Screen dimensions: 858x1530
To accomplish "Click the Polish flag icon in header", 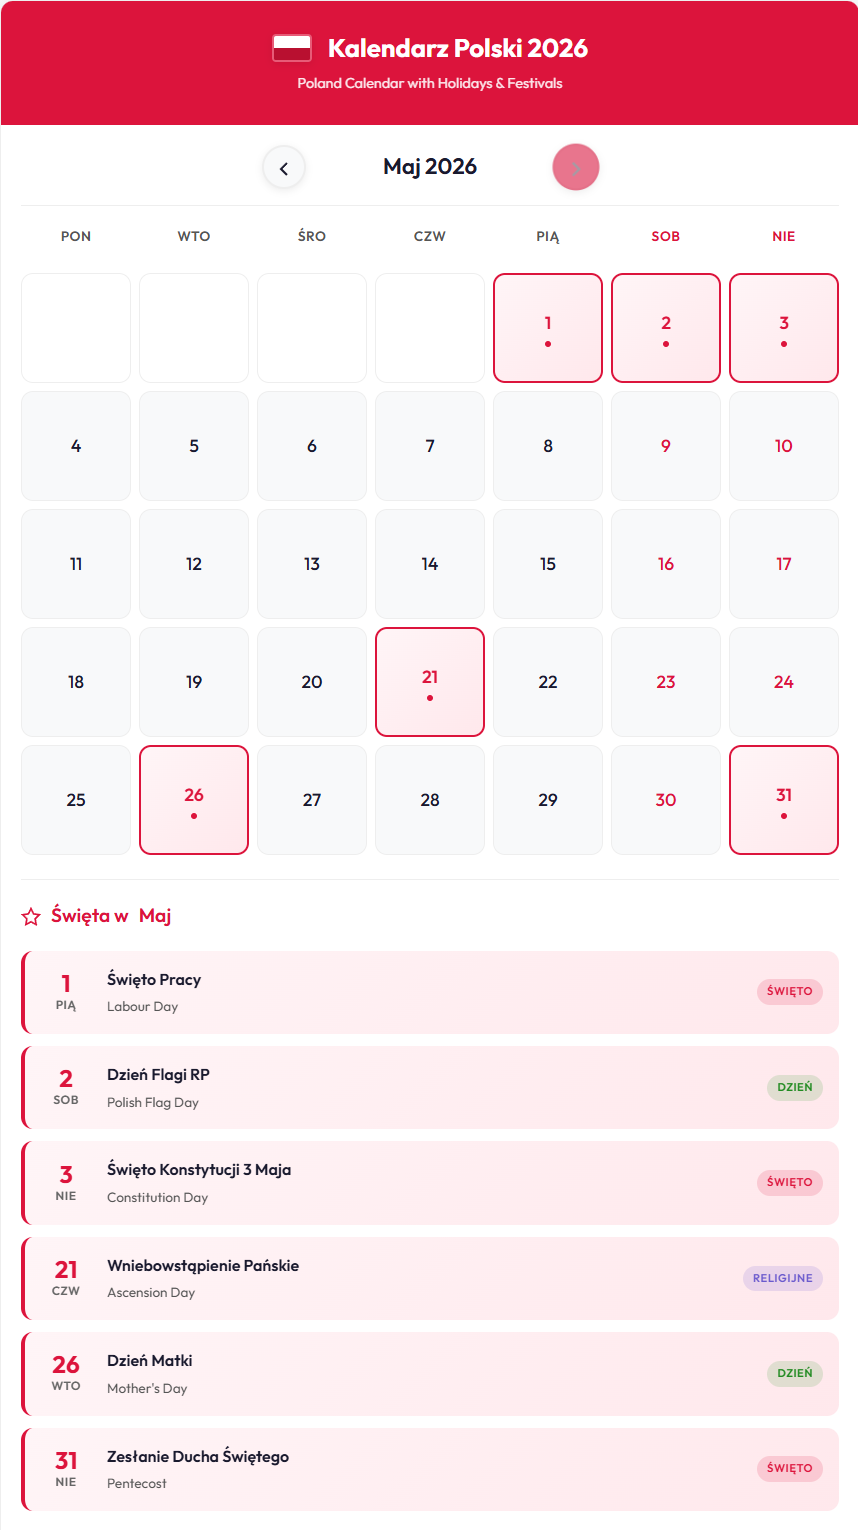I will point(292,48).
